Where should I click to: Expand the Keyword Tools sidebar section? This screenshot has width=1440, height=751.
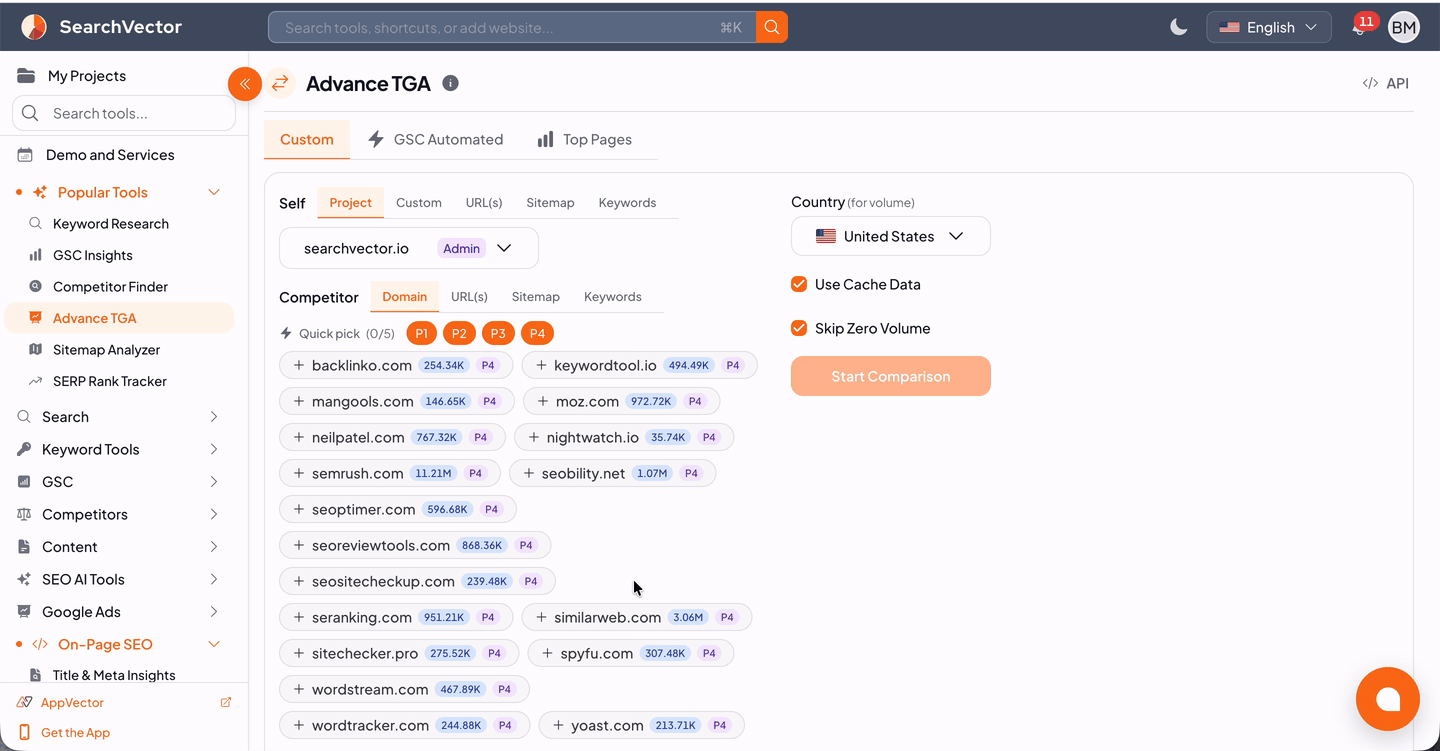[213, 450]
